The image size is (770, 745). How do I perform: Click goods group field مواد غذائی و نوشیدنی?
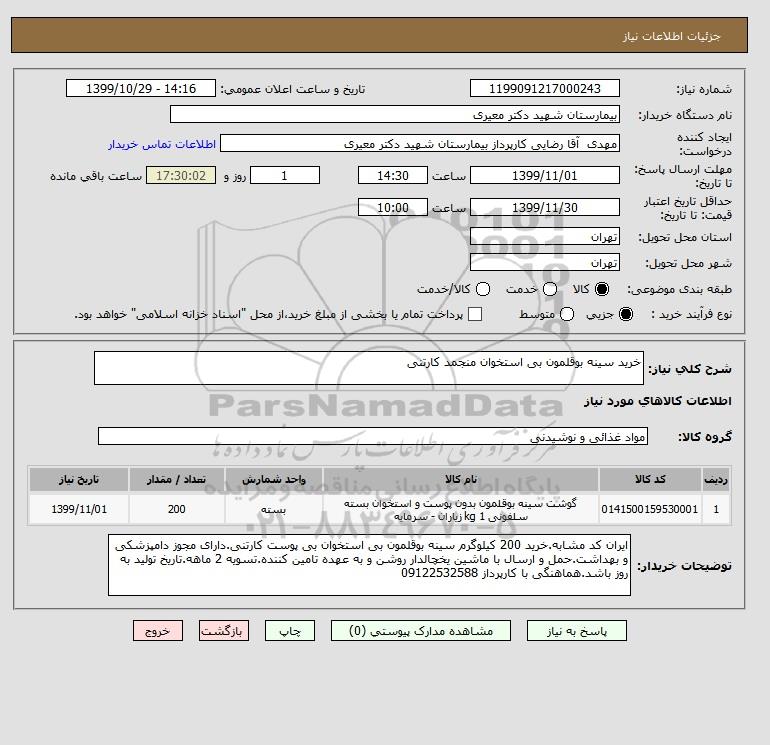373,436
